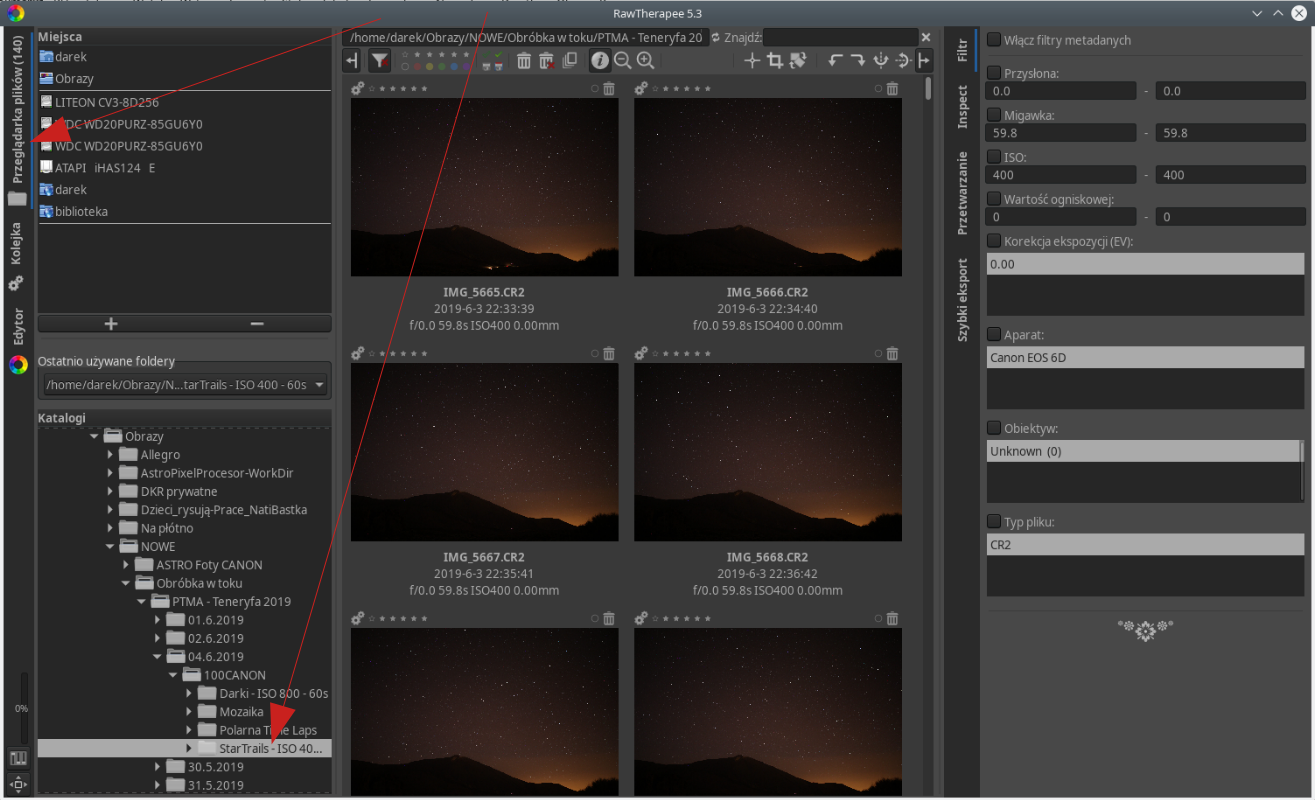Show only unedited images filter icon
The width and height of the screenshot is (1315, 800).
486,53
